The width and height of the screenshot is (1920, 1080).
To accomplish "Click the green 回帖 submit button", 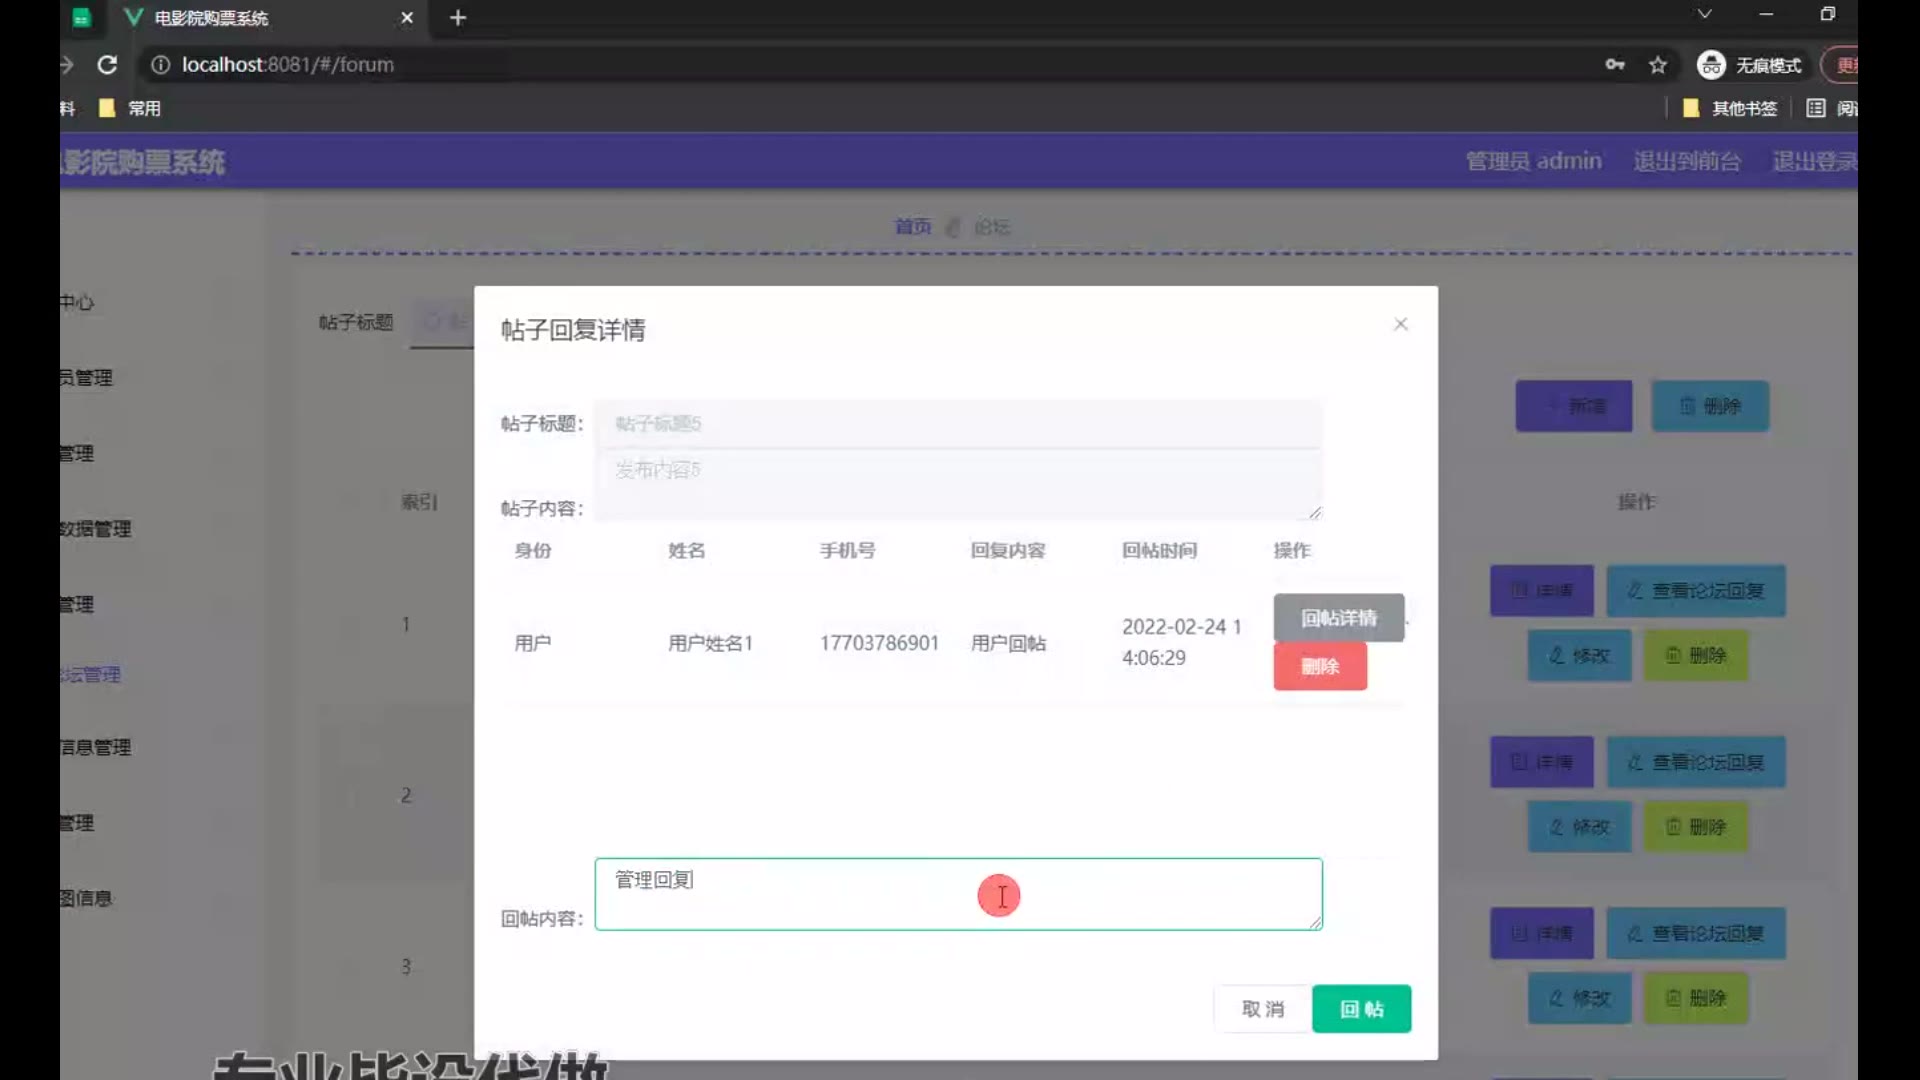I will click(1361, 1009).
